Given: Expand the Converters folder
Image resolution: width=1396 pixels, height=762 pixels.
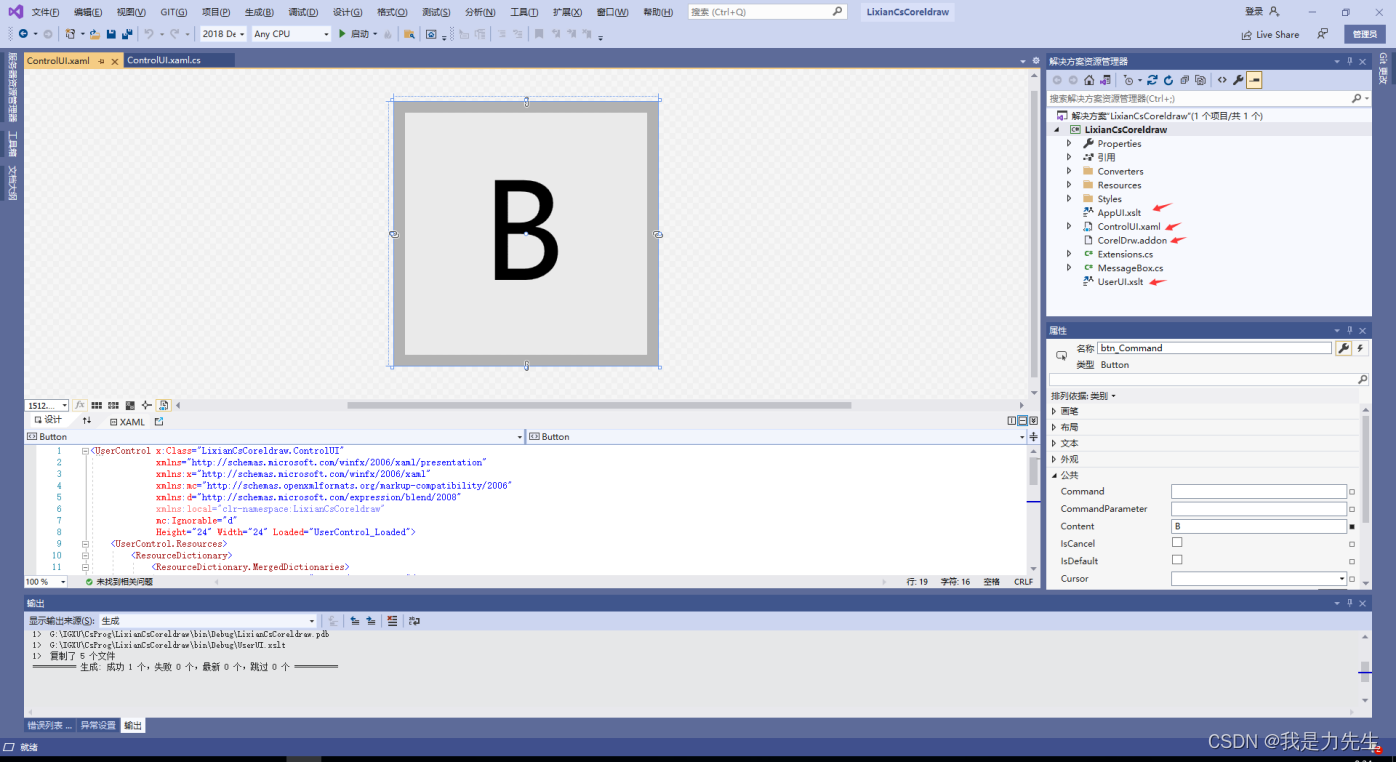Looking at the screenshot, I should 1069,171.
